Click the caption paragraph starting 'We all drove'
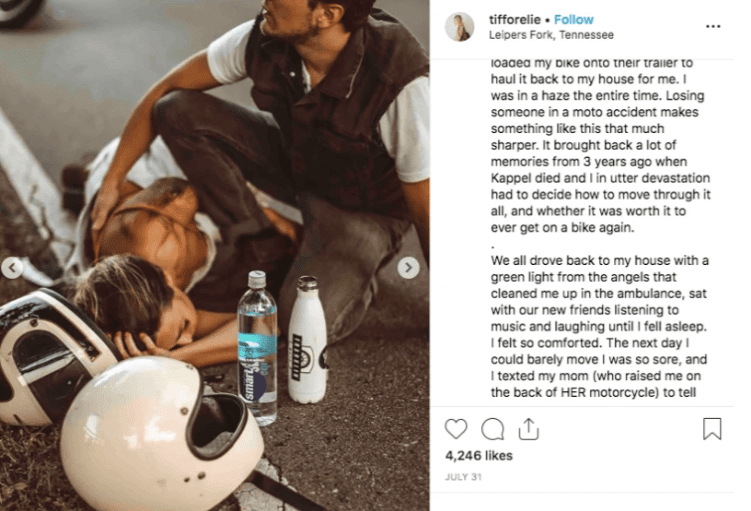Image resolution: width=751 pixels, height=511 pixels. pyautogui.click(x=600, y=326)
